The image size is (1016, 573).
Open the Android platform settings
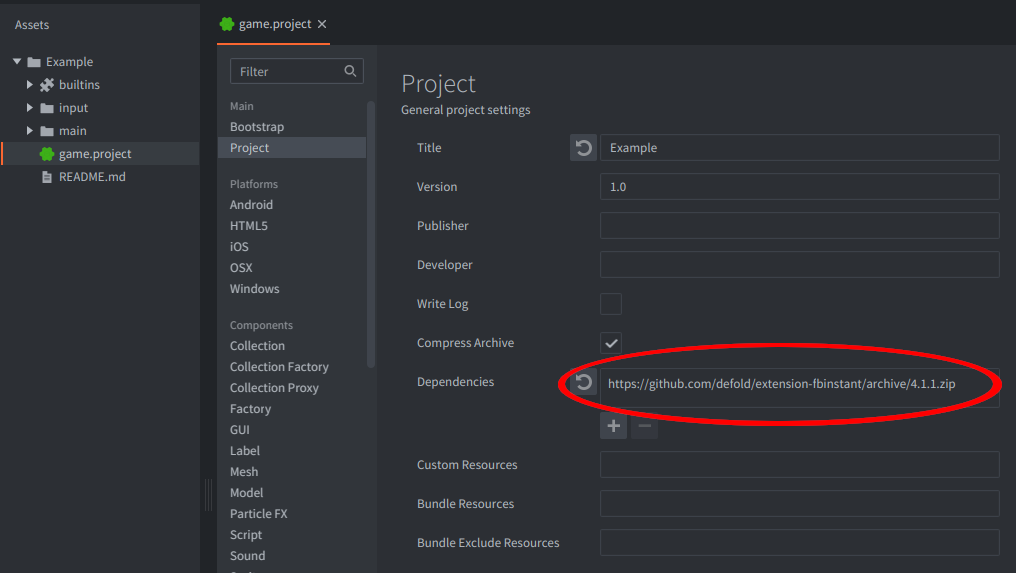pyautogui.click(x=251, y=205)
